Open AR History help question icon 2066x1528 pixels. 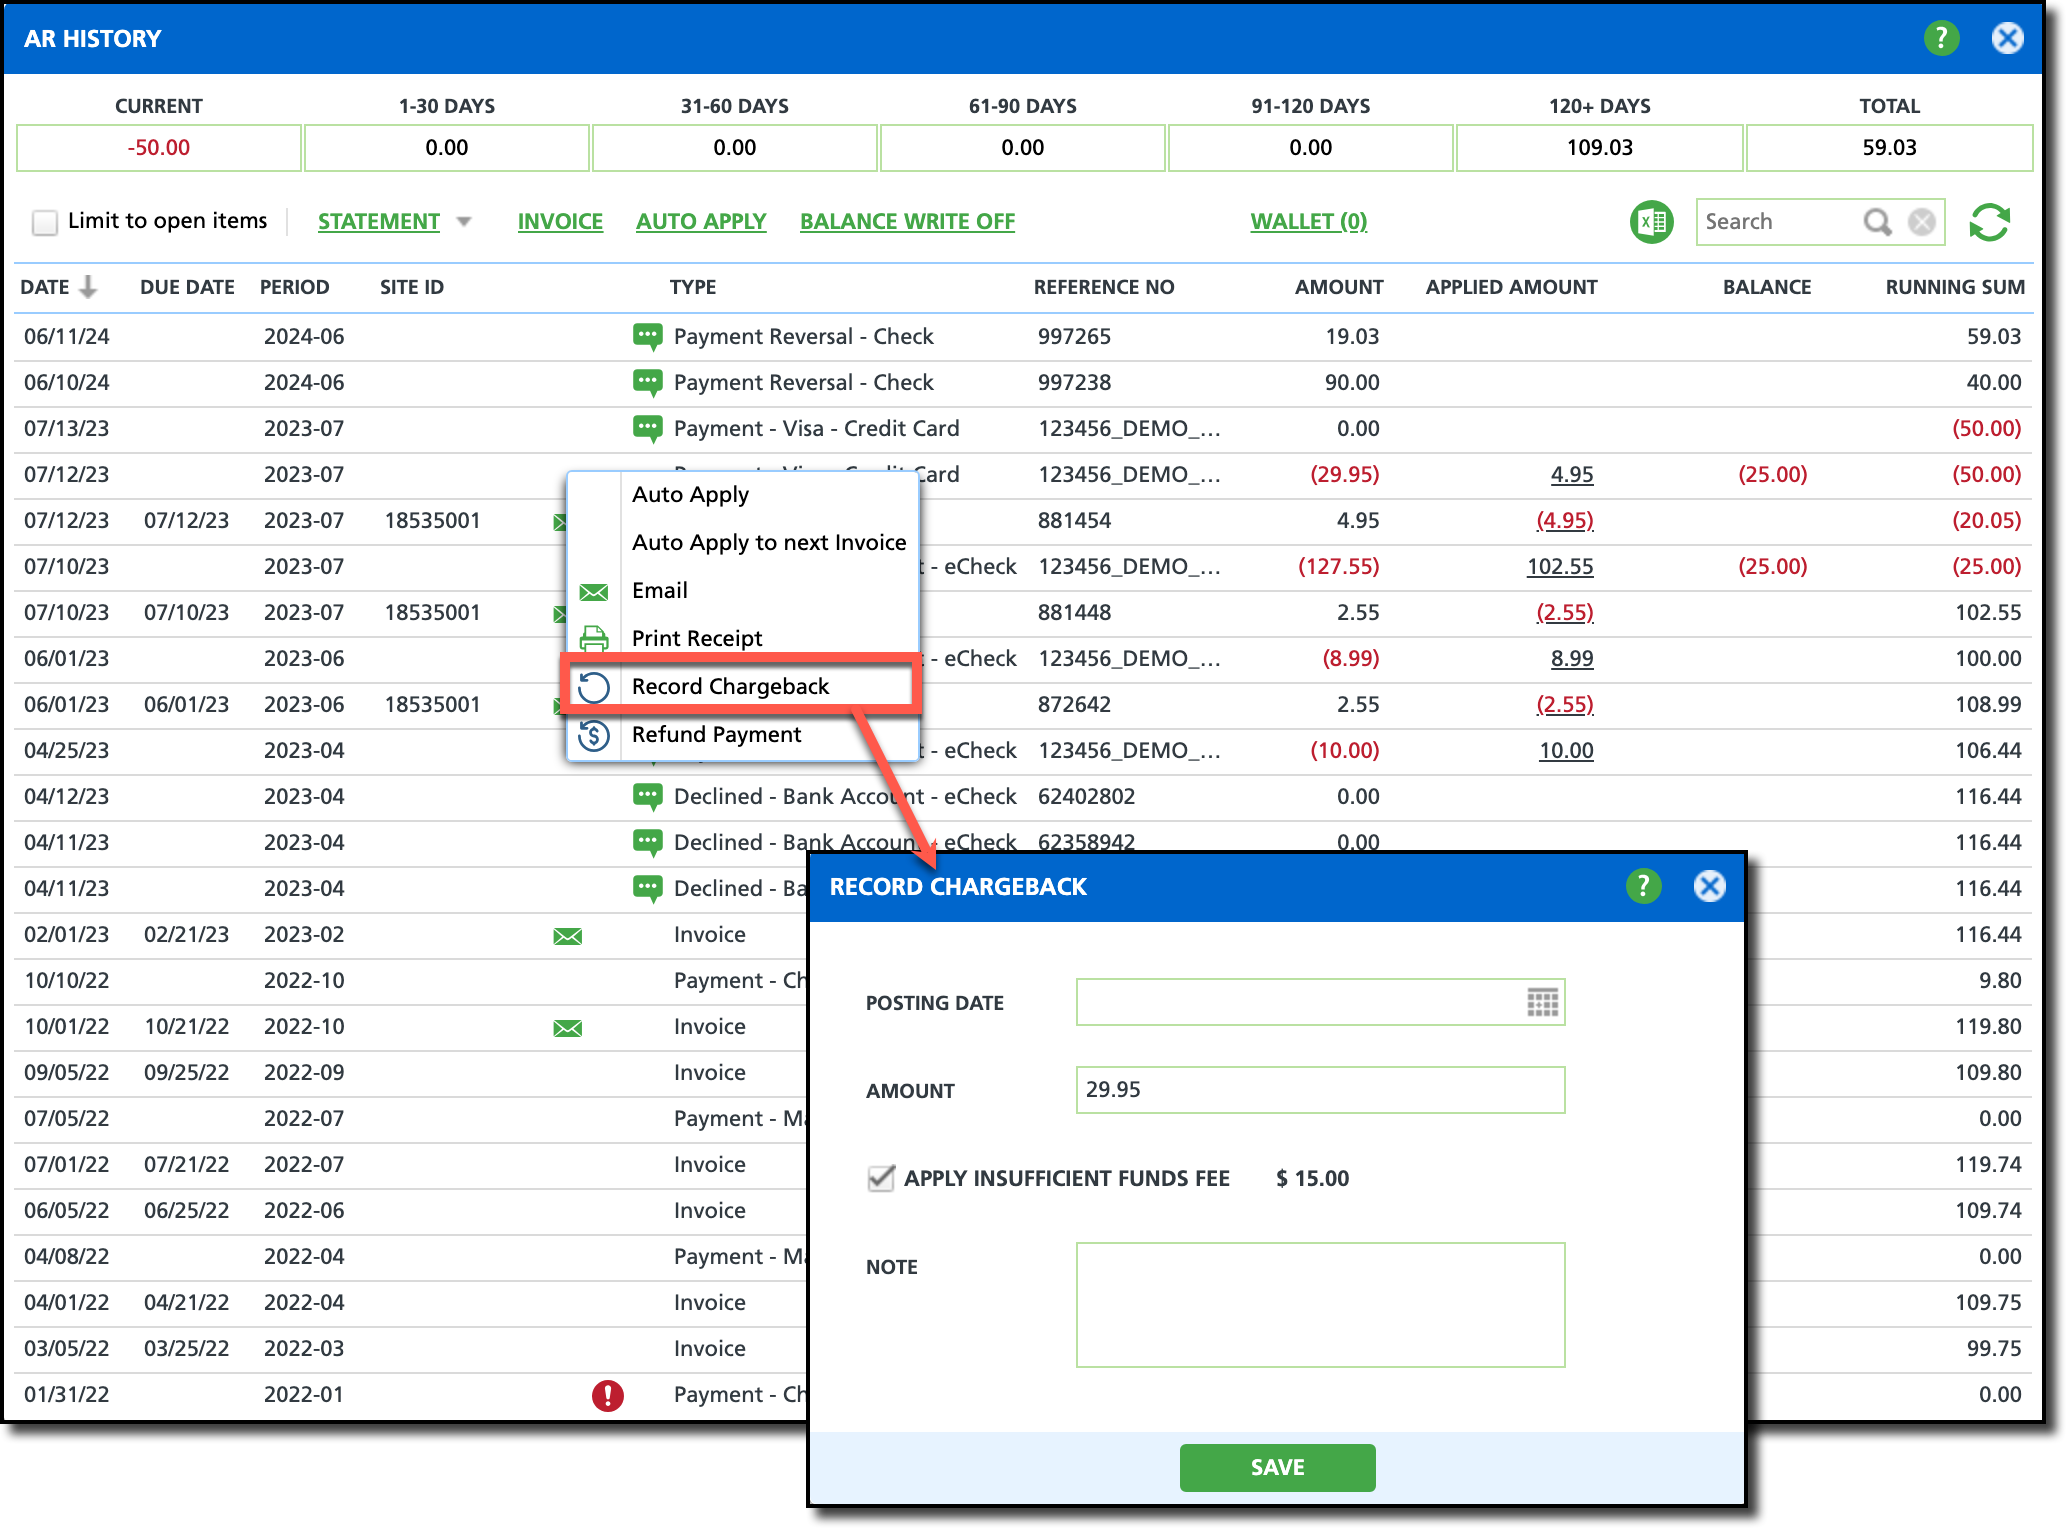pyautogui.click(x=1941, y=38)
